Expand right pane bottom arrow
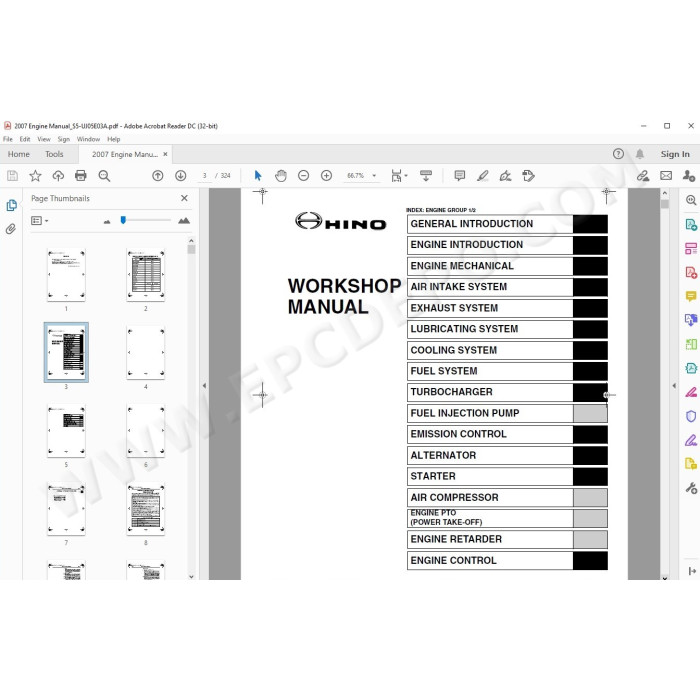 coord(692,571)
